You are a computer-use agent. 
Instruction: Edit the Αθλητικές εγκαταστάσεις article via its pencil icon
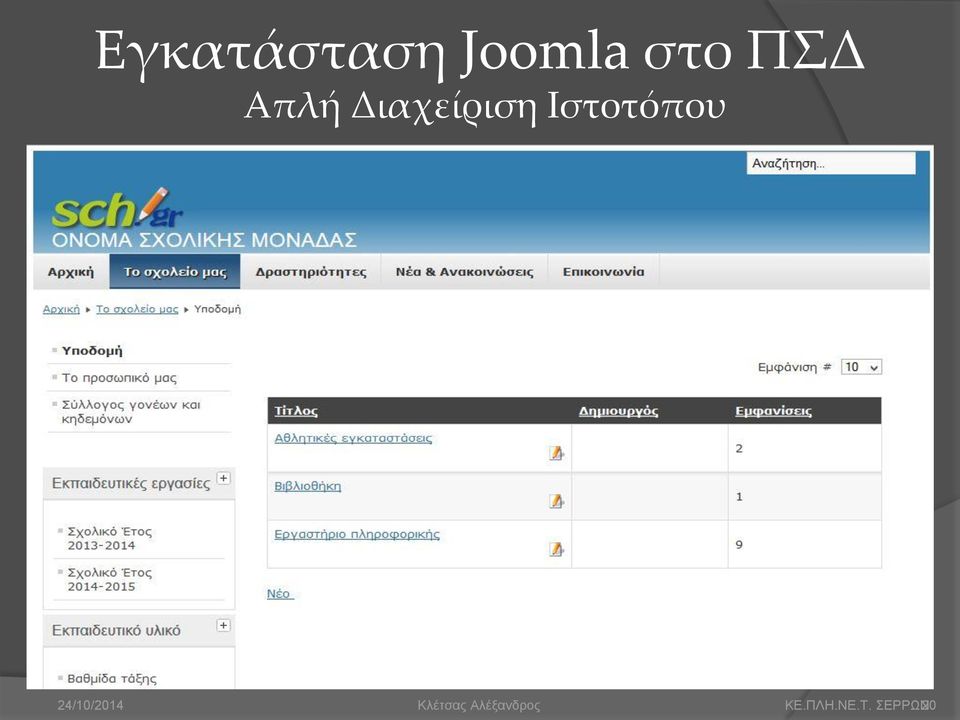tap(556, 453)
